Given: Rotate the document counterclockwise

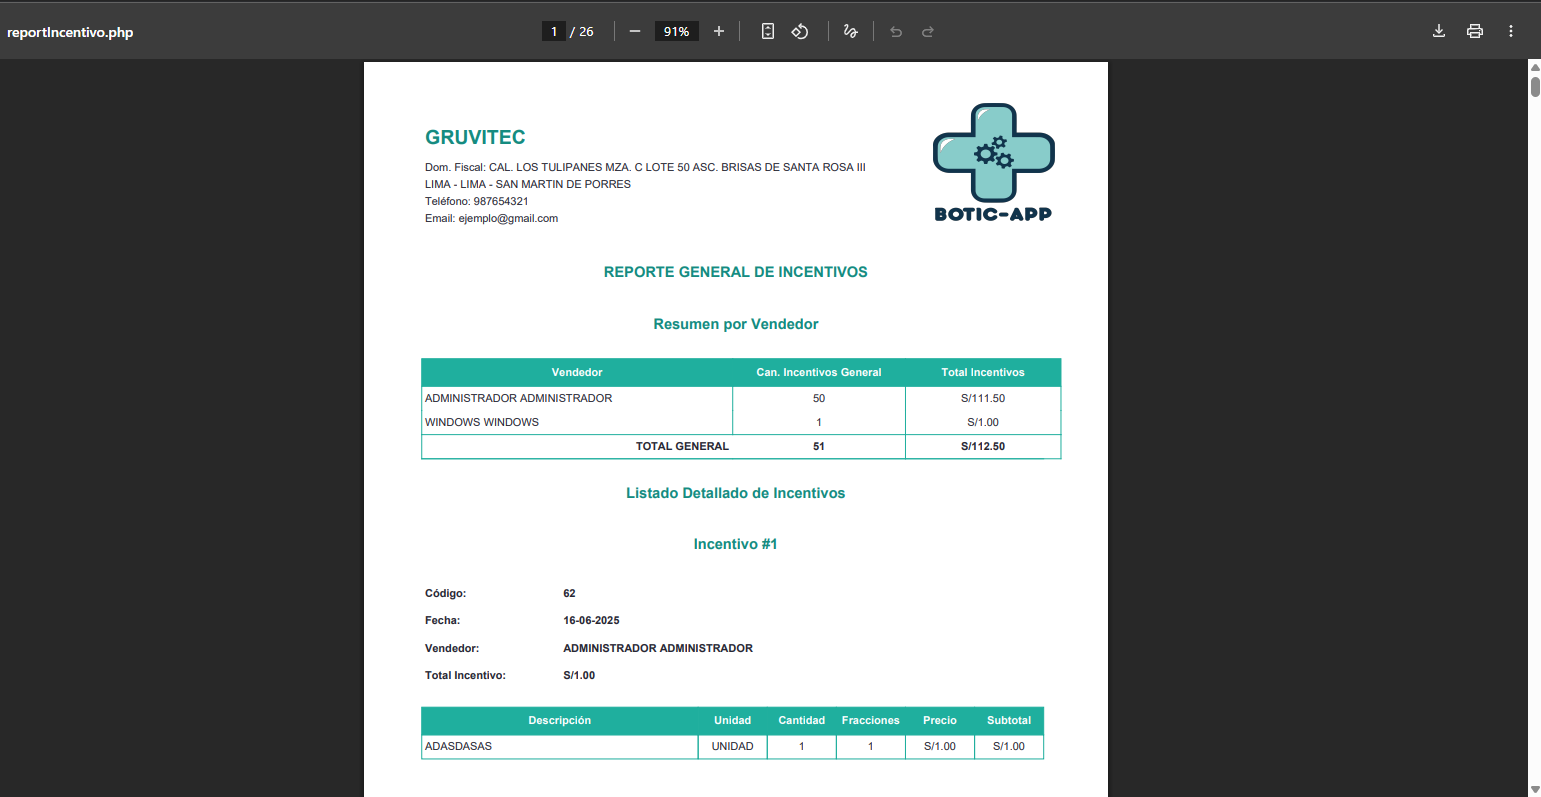Looking at the screenshot, I should tap(799, 31).
